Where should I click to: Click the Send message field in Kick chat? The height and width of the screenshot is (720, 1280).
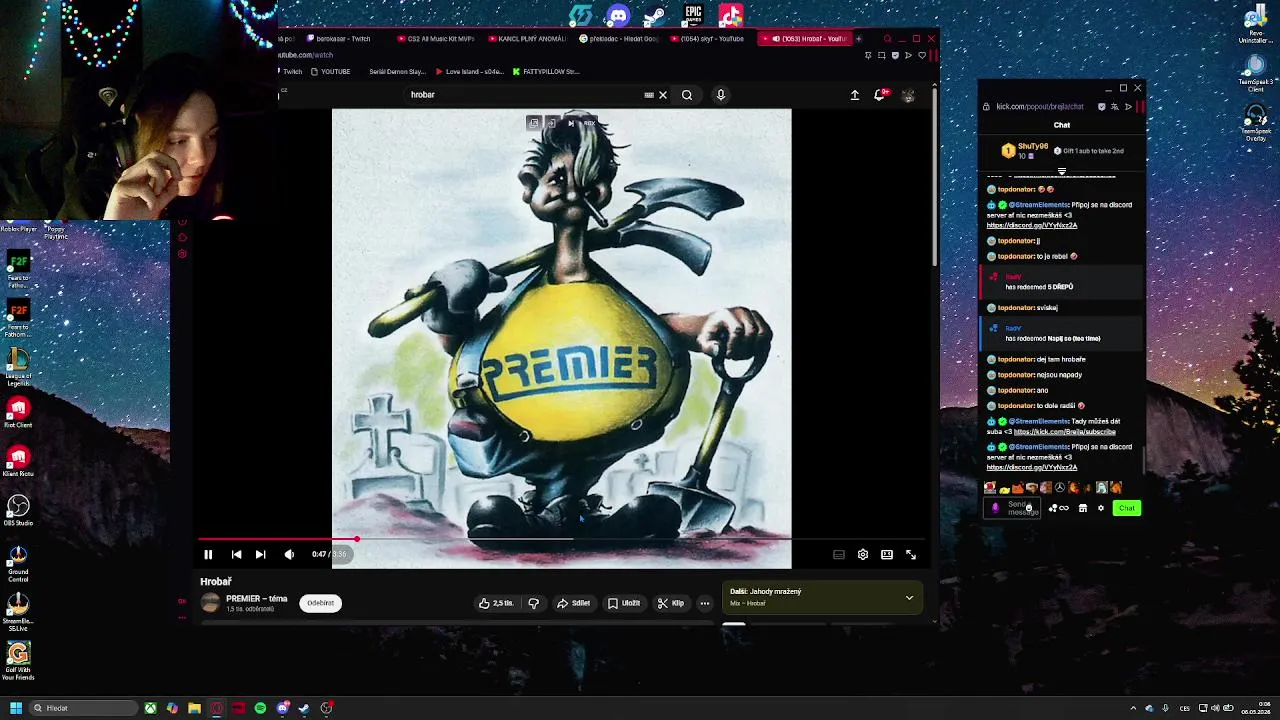tap(1012, 508)
